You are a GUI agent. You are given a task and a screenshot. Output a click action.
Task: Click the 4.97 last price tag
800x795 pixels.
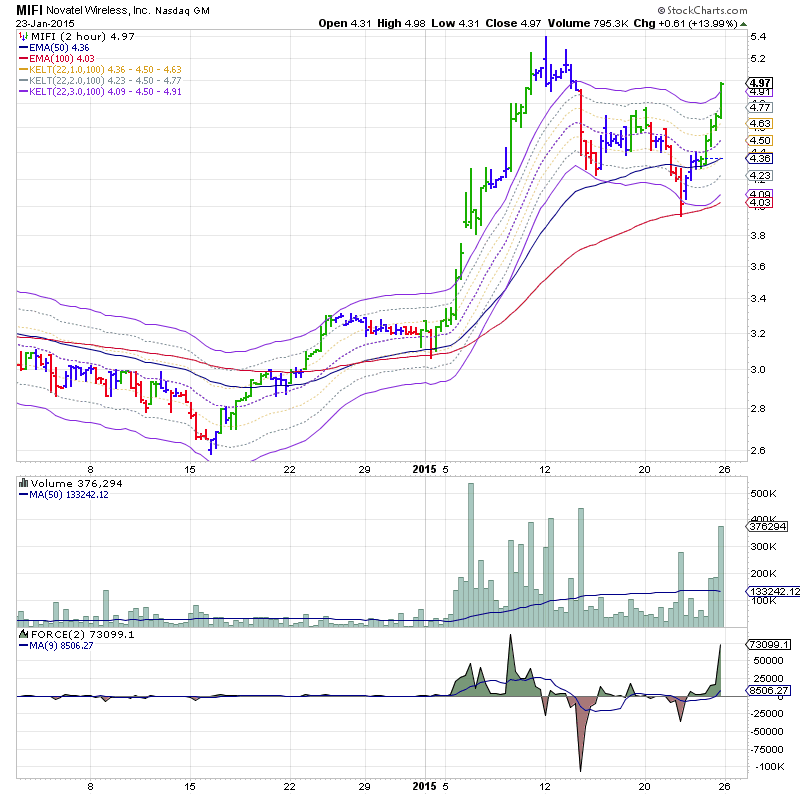pyautogui.click(x=760, y=83)
